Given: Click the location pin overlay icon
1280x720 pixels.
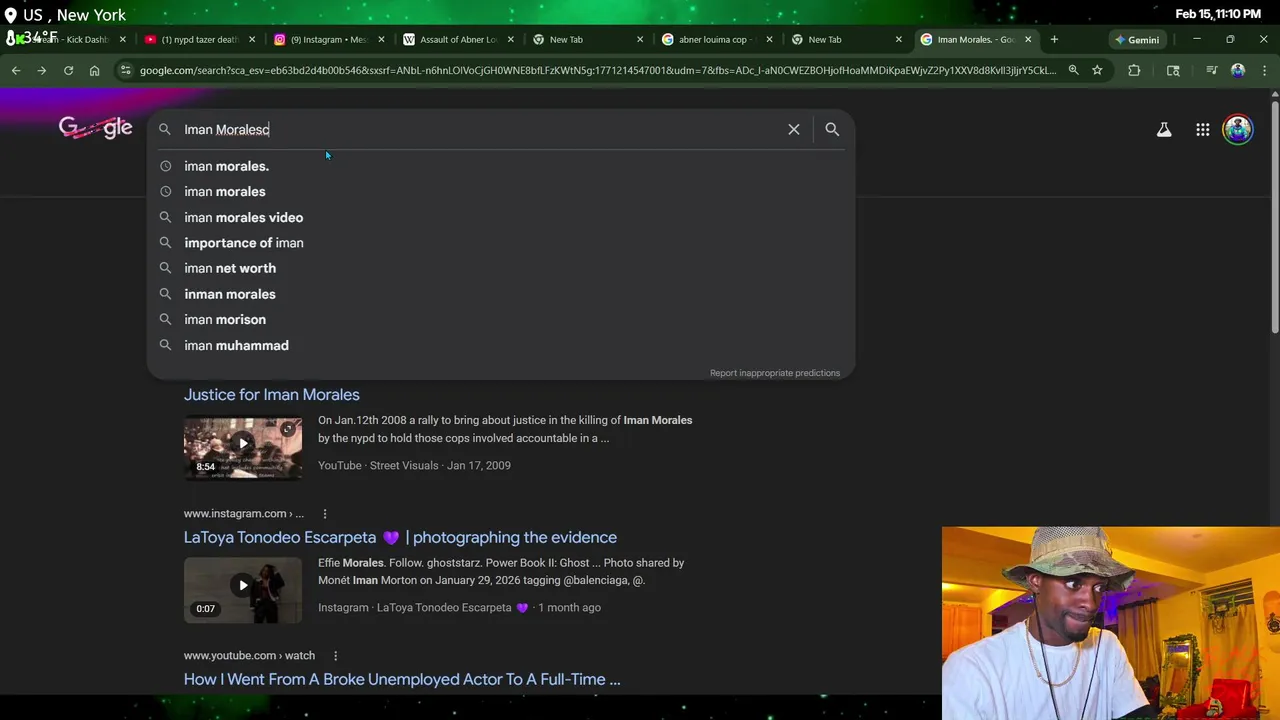Looking at the screenshot, I should 10,15.
